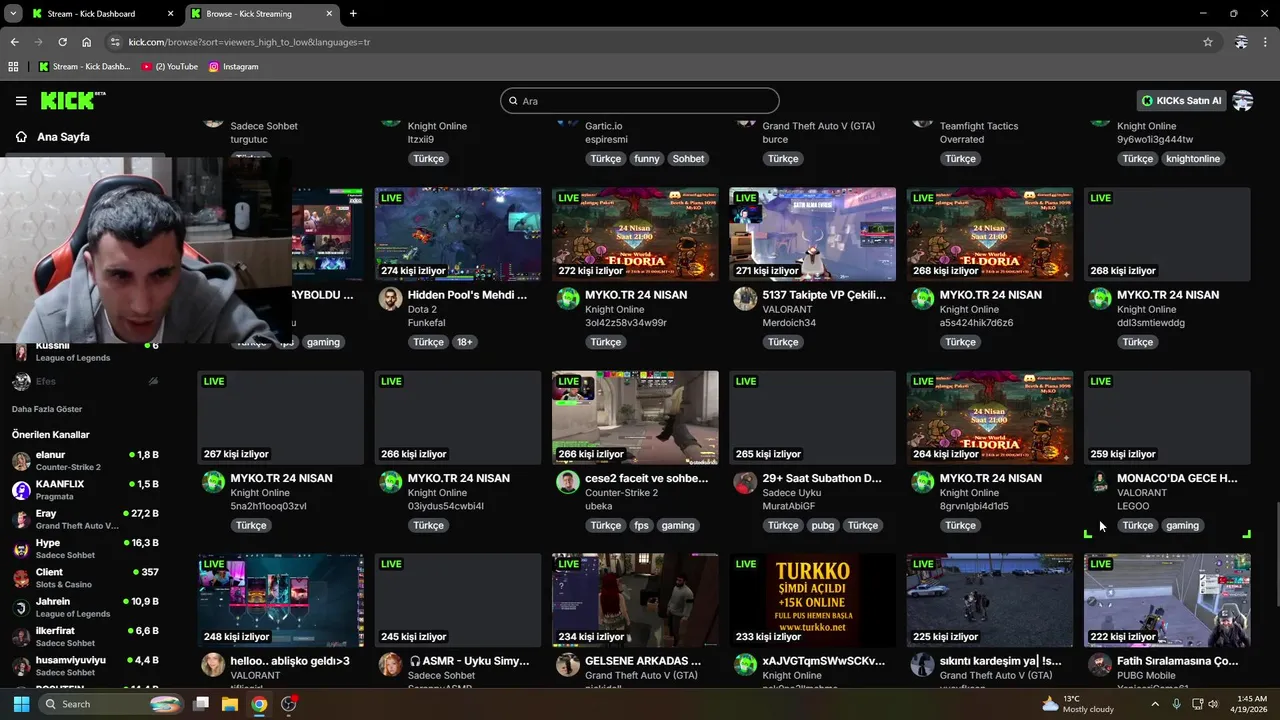The width and height of the screenshot is (1280, 720).
Task: Open TURKKO stream thumbnail
Action: [x=812, y=600]
